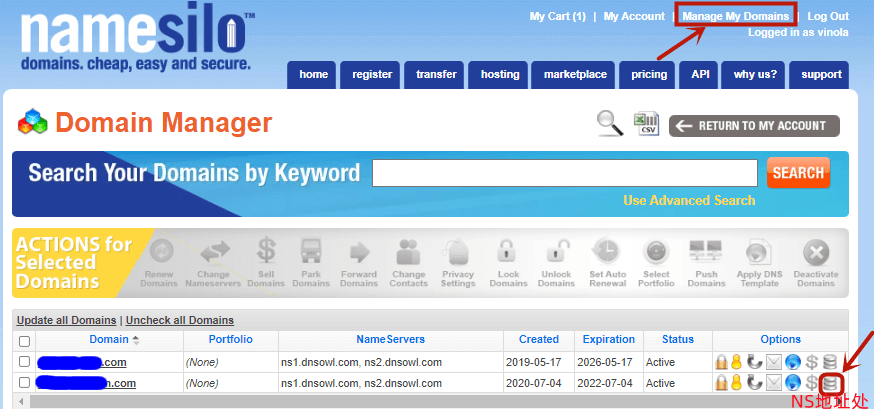The width and height of the screenshot is (874, 409).
Task: Export domains with the CSV icon
Action: point(647,123)
